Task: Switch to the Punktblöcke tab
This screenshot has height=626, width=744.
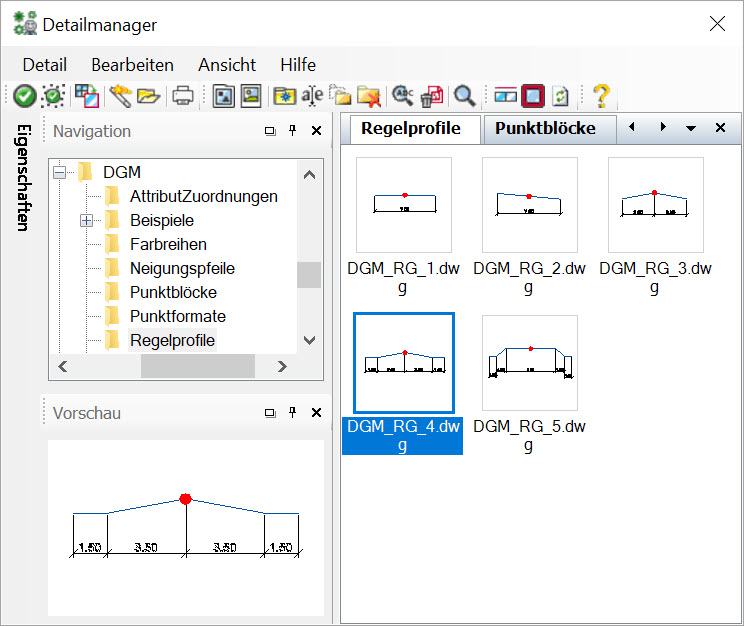Action: (545, 128)
